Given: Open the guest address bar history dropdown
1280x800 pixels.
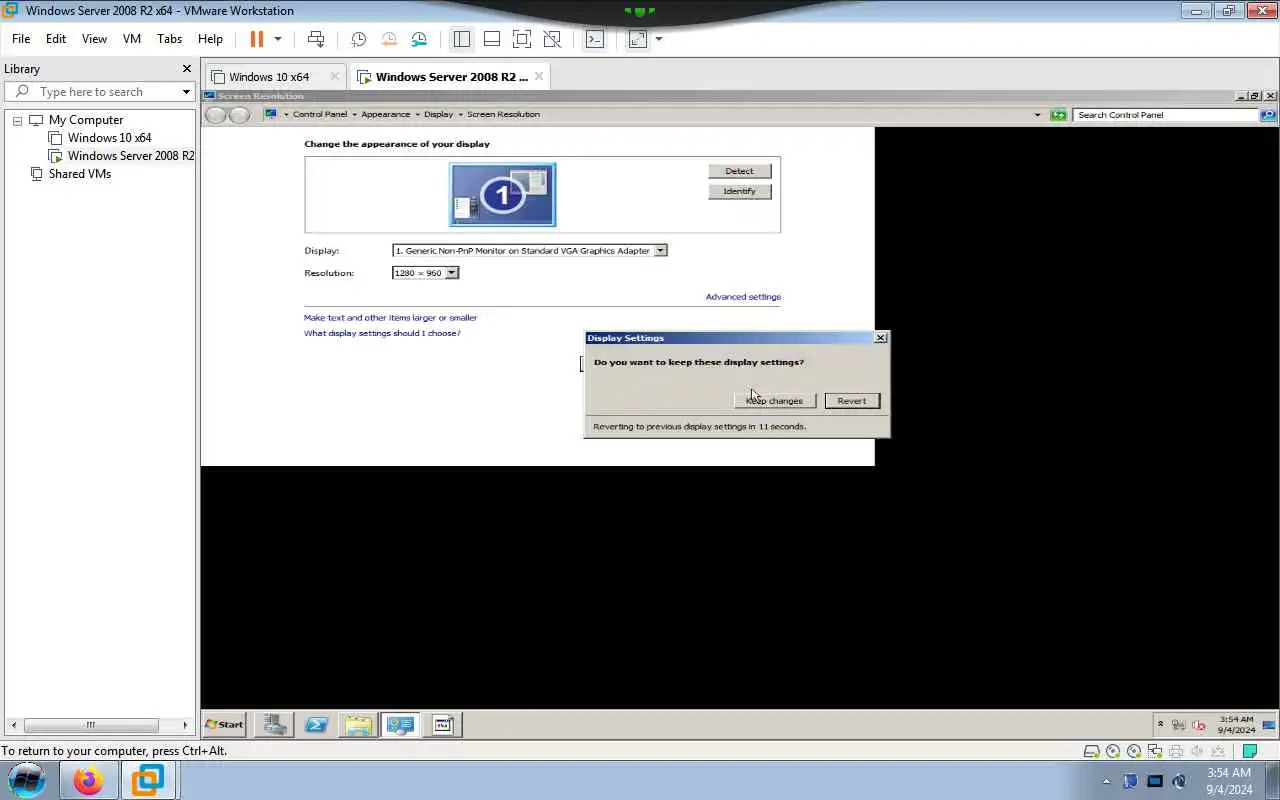Looking at the screenshot, I should (x=1037, y=115).
